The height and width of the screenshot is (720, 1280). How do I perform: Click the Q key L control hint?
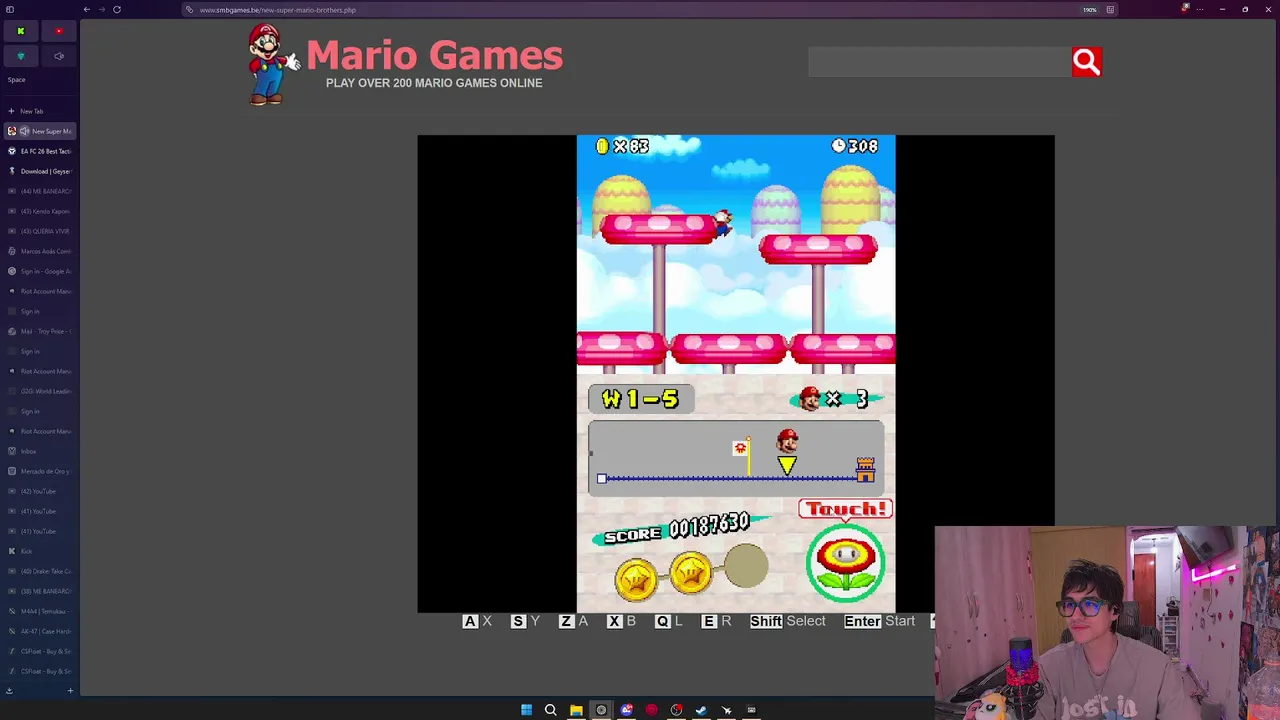click(x=669, y=621)
